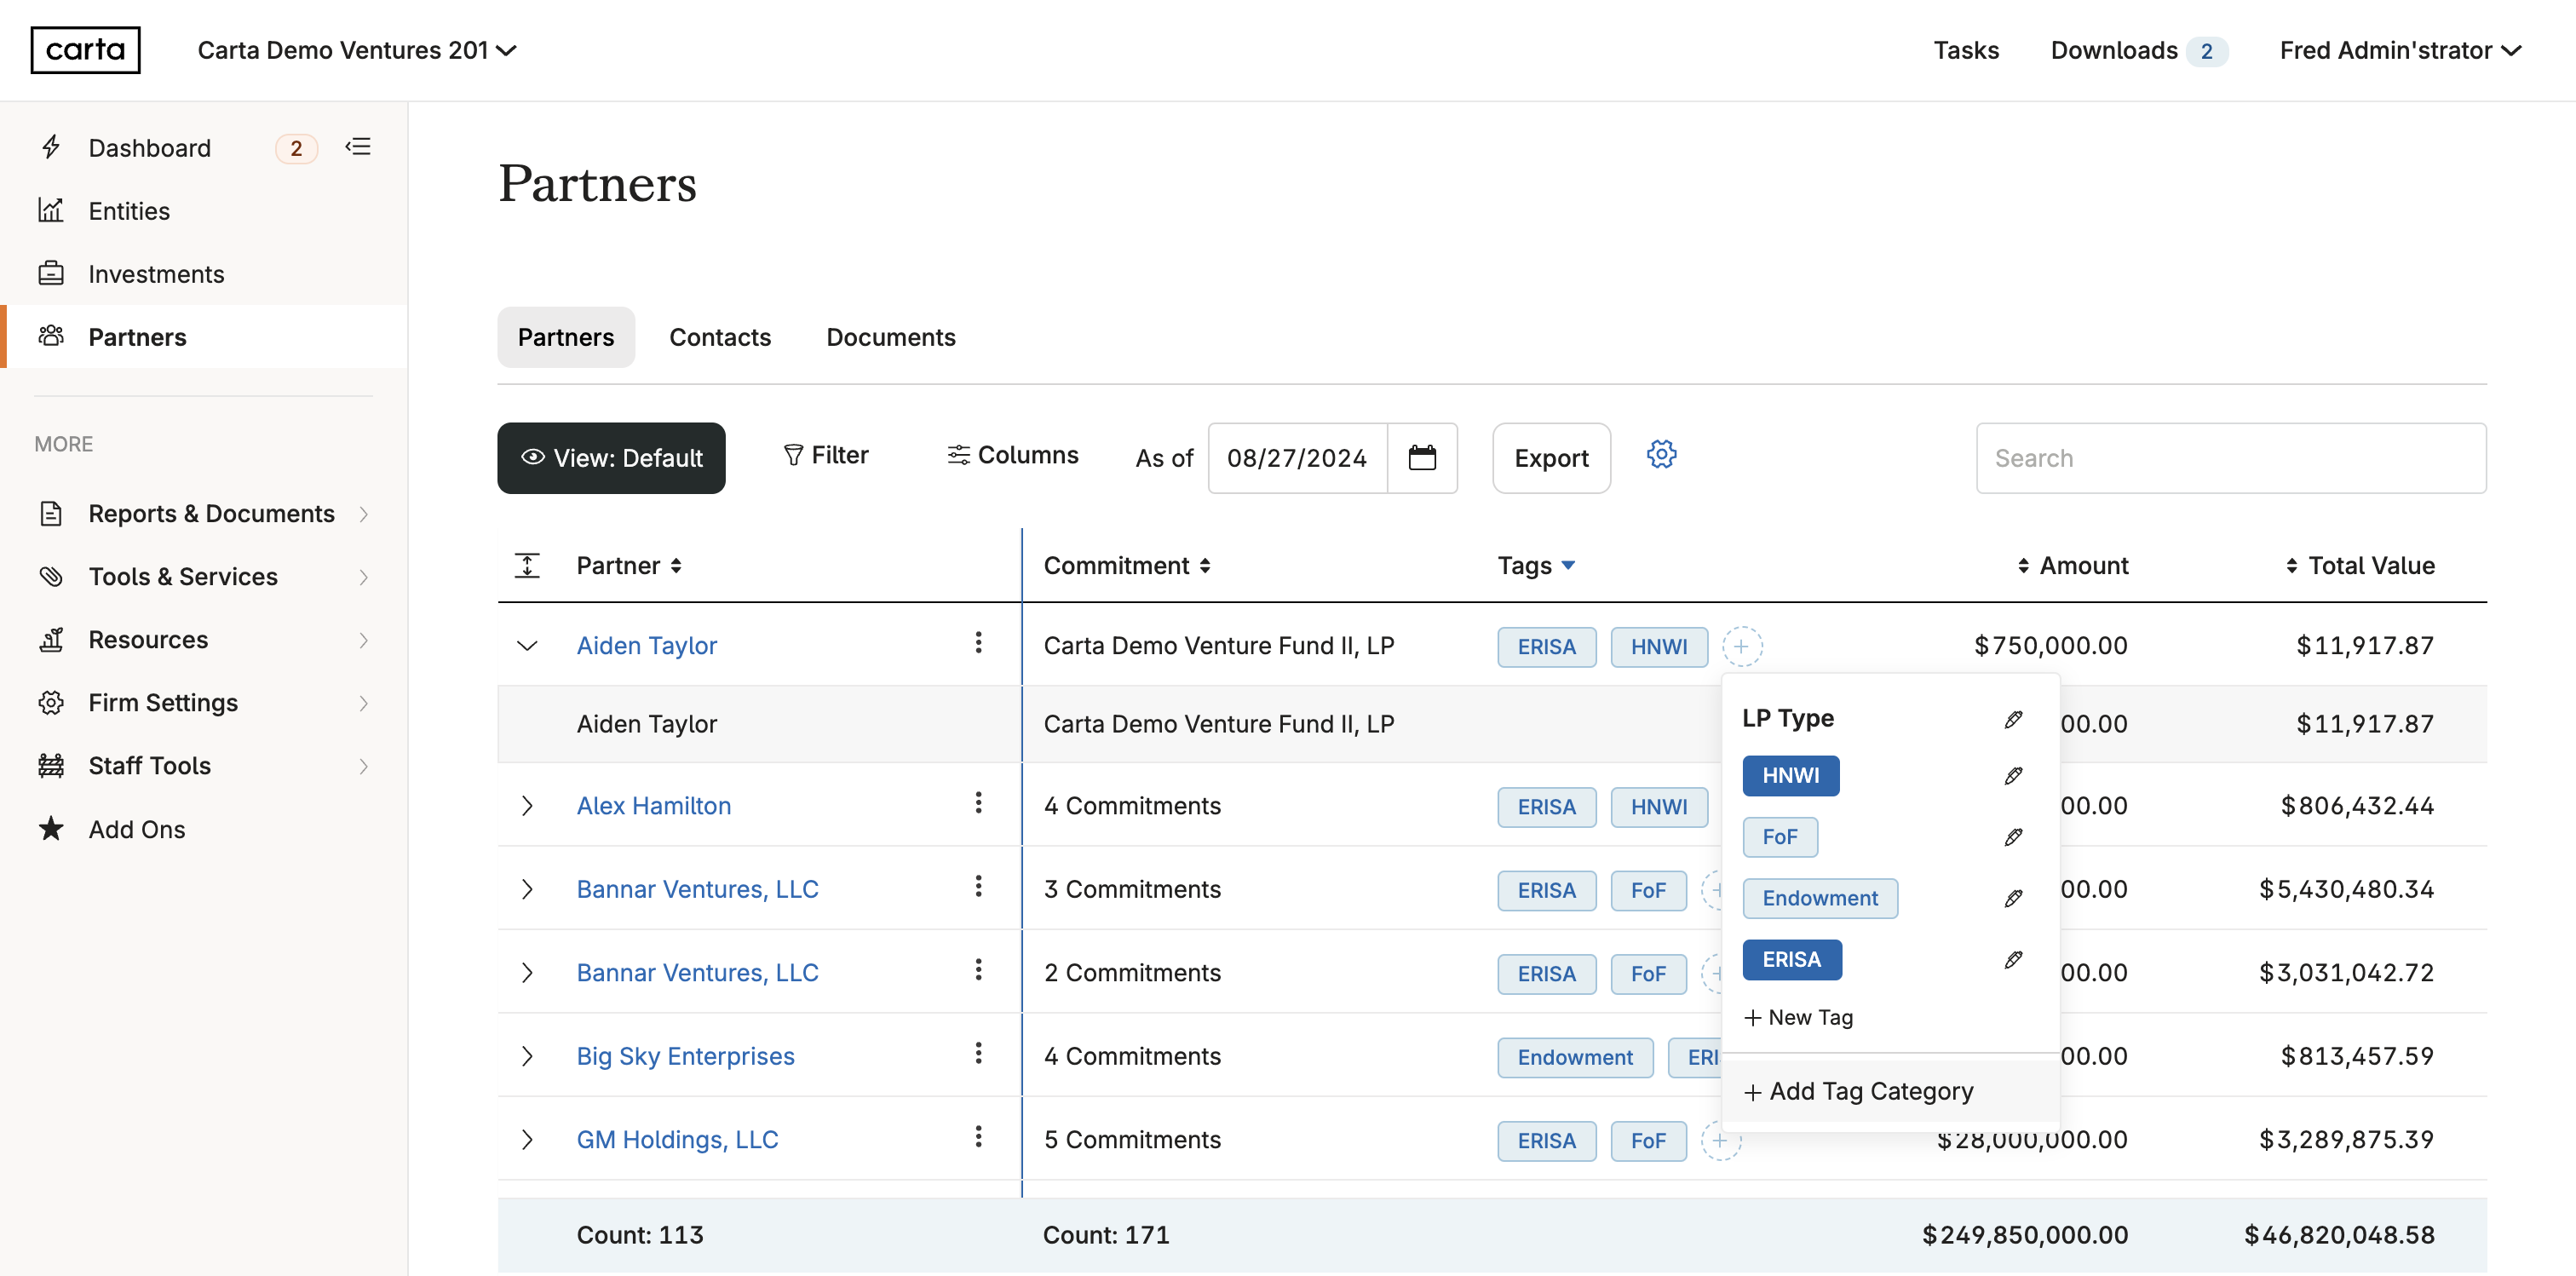The height and width of the screenshot is (1276, 2576).
Task: Open table settings gear icon
Action: pyautogui.click(x=1661, y=455)
